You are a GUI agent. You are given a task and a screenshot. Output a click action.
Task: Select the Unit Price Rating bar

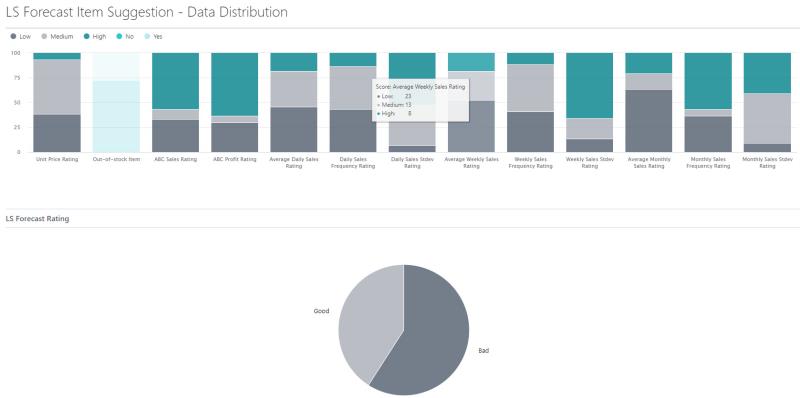(x=57, y=102)
